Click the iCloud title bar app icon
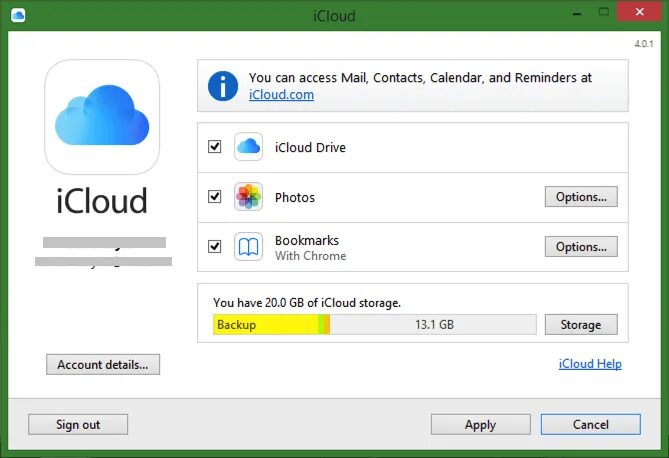 (18, 15)
